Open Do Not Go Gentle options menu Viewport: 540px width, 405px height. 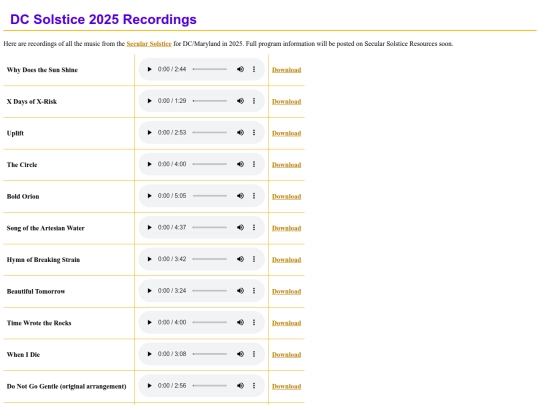pyautogui.click(x=254, y=386)
